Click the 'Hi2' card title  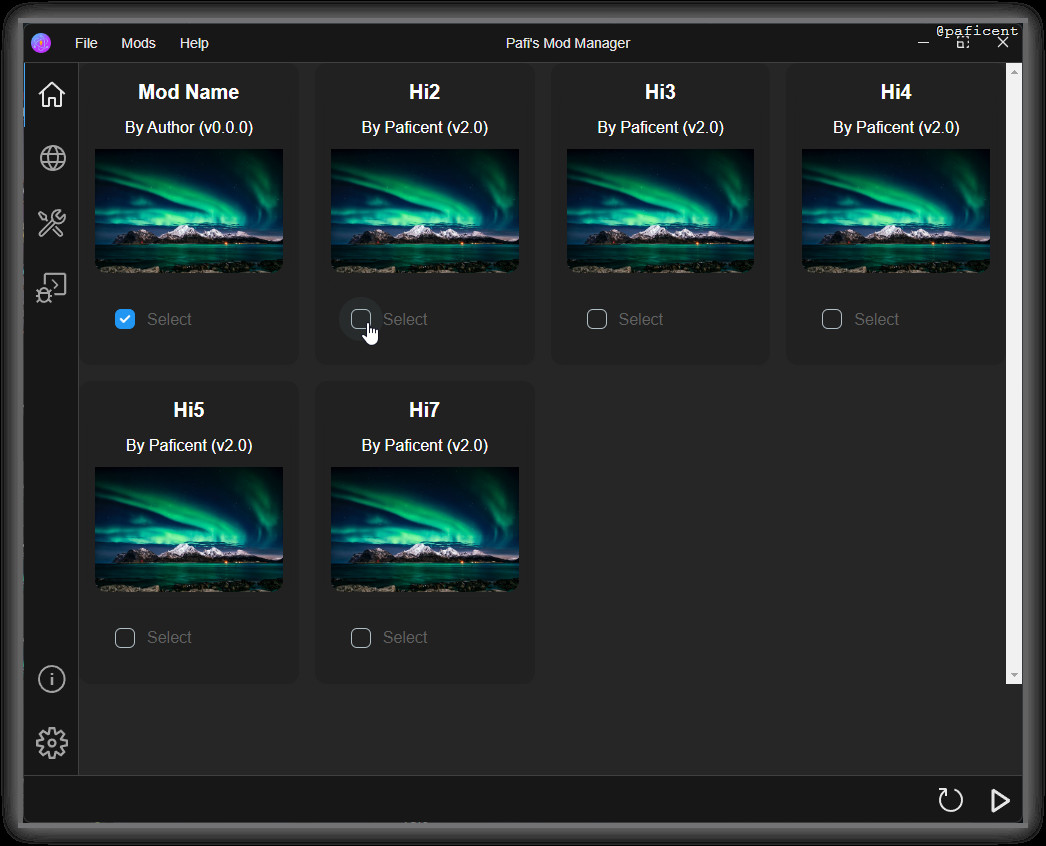pos(425,92)
